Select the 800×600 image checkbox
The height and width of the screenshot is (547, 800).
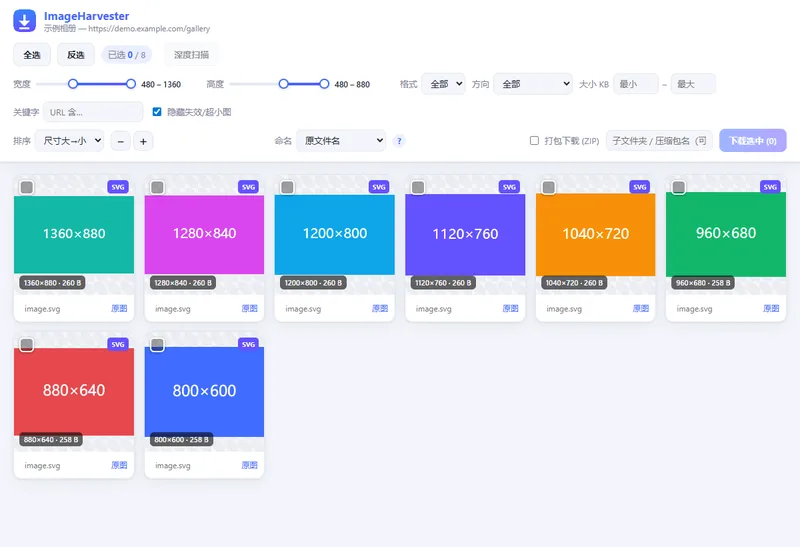click(x=157, y=344)
